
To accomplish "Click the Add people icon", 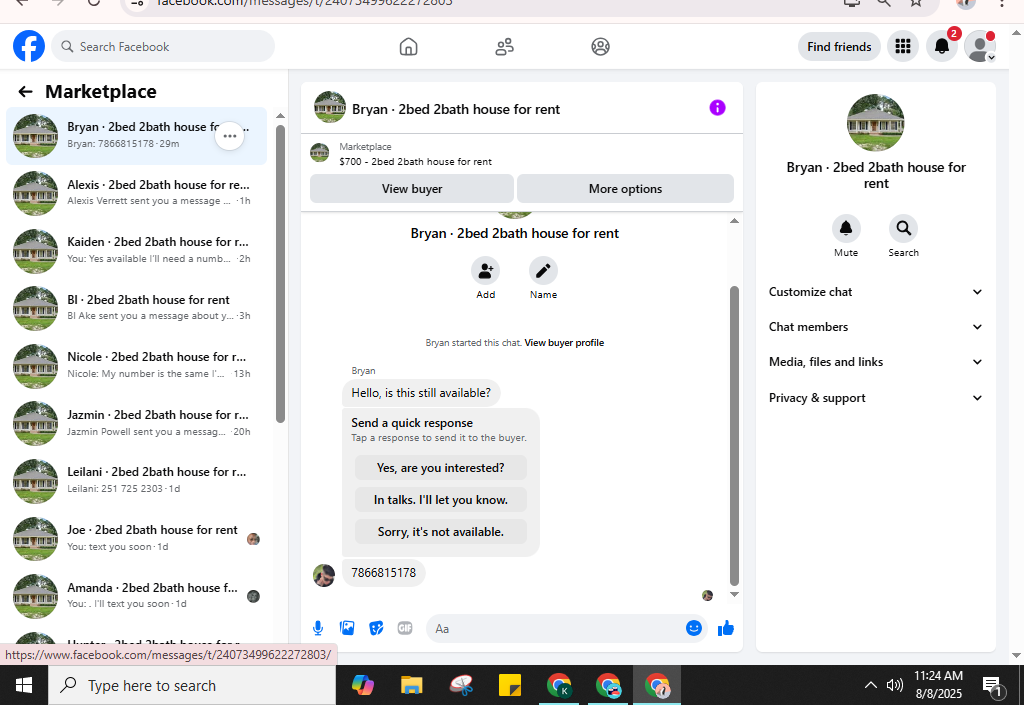I will tap(485, 270).
